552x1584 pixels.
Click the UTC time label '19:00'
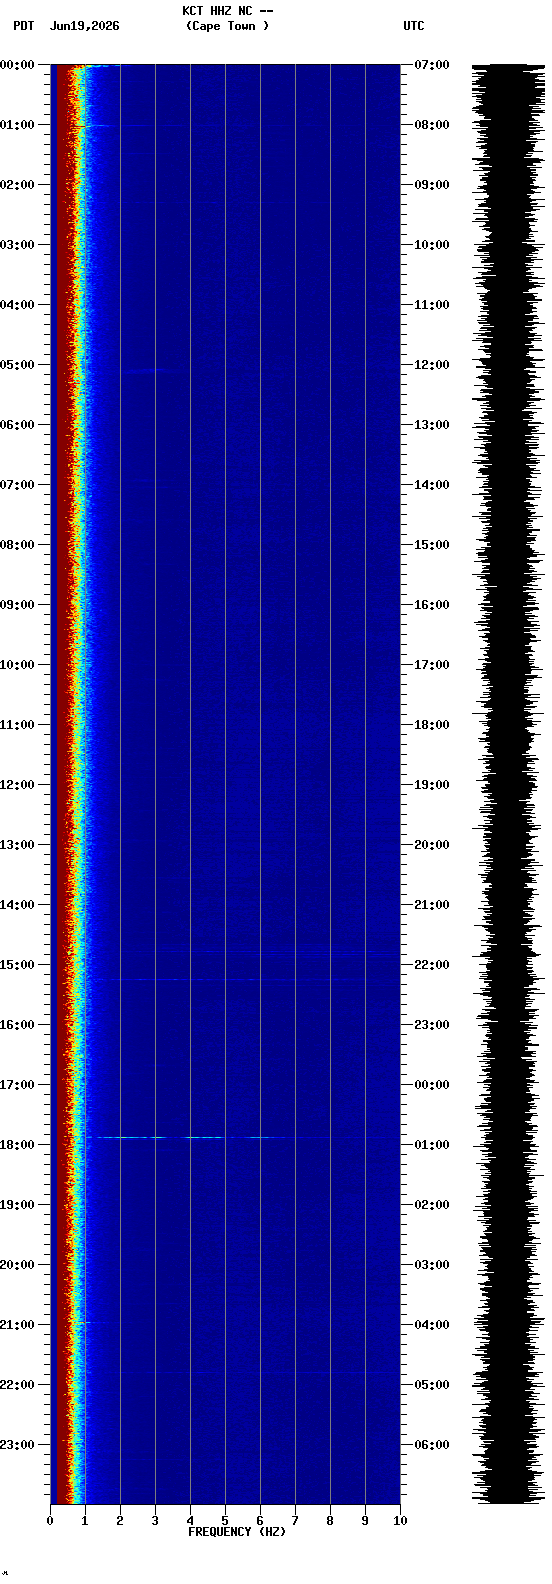(431, 785)
